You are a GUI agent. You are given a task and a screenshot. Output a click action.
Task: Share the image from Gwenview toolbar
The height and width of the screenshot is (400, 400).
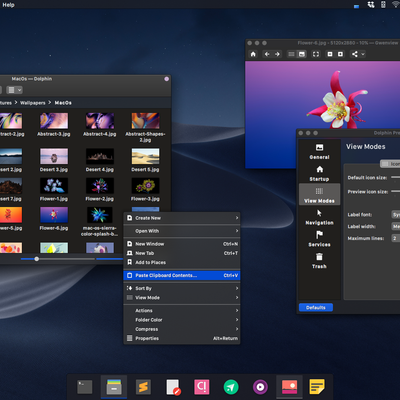point(355,54)
